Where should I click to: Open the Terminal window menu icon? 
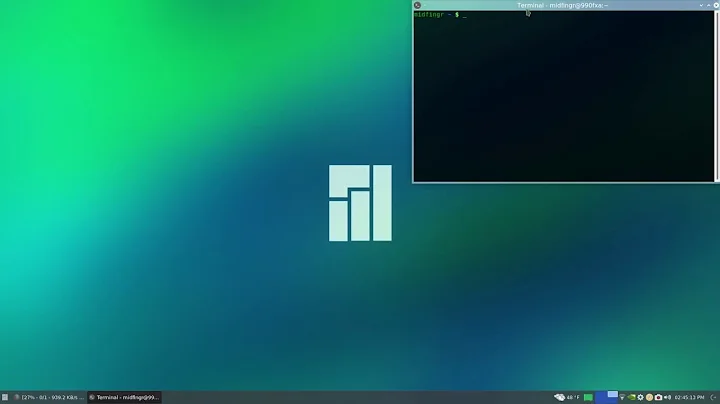click(417, 5)
